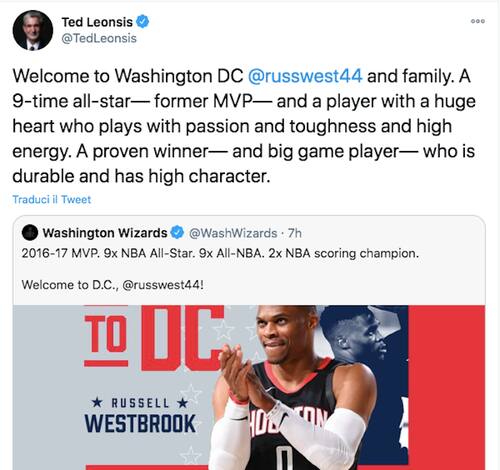Click the Washington Wizards account name
This screenshot has width=500, height=470.
pyautogui.click(x=105, y=233)
